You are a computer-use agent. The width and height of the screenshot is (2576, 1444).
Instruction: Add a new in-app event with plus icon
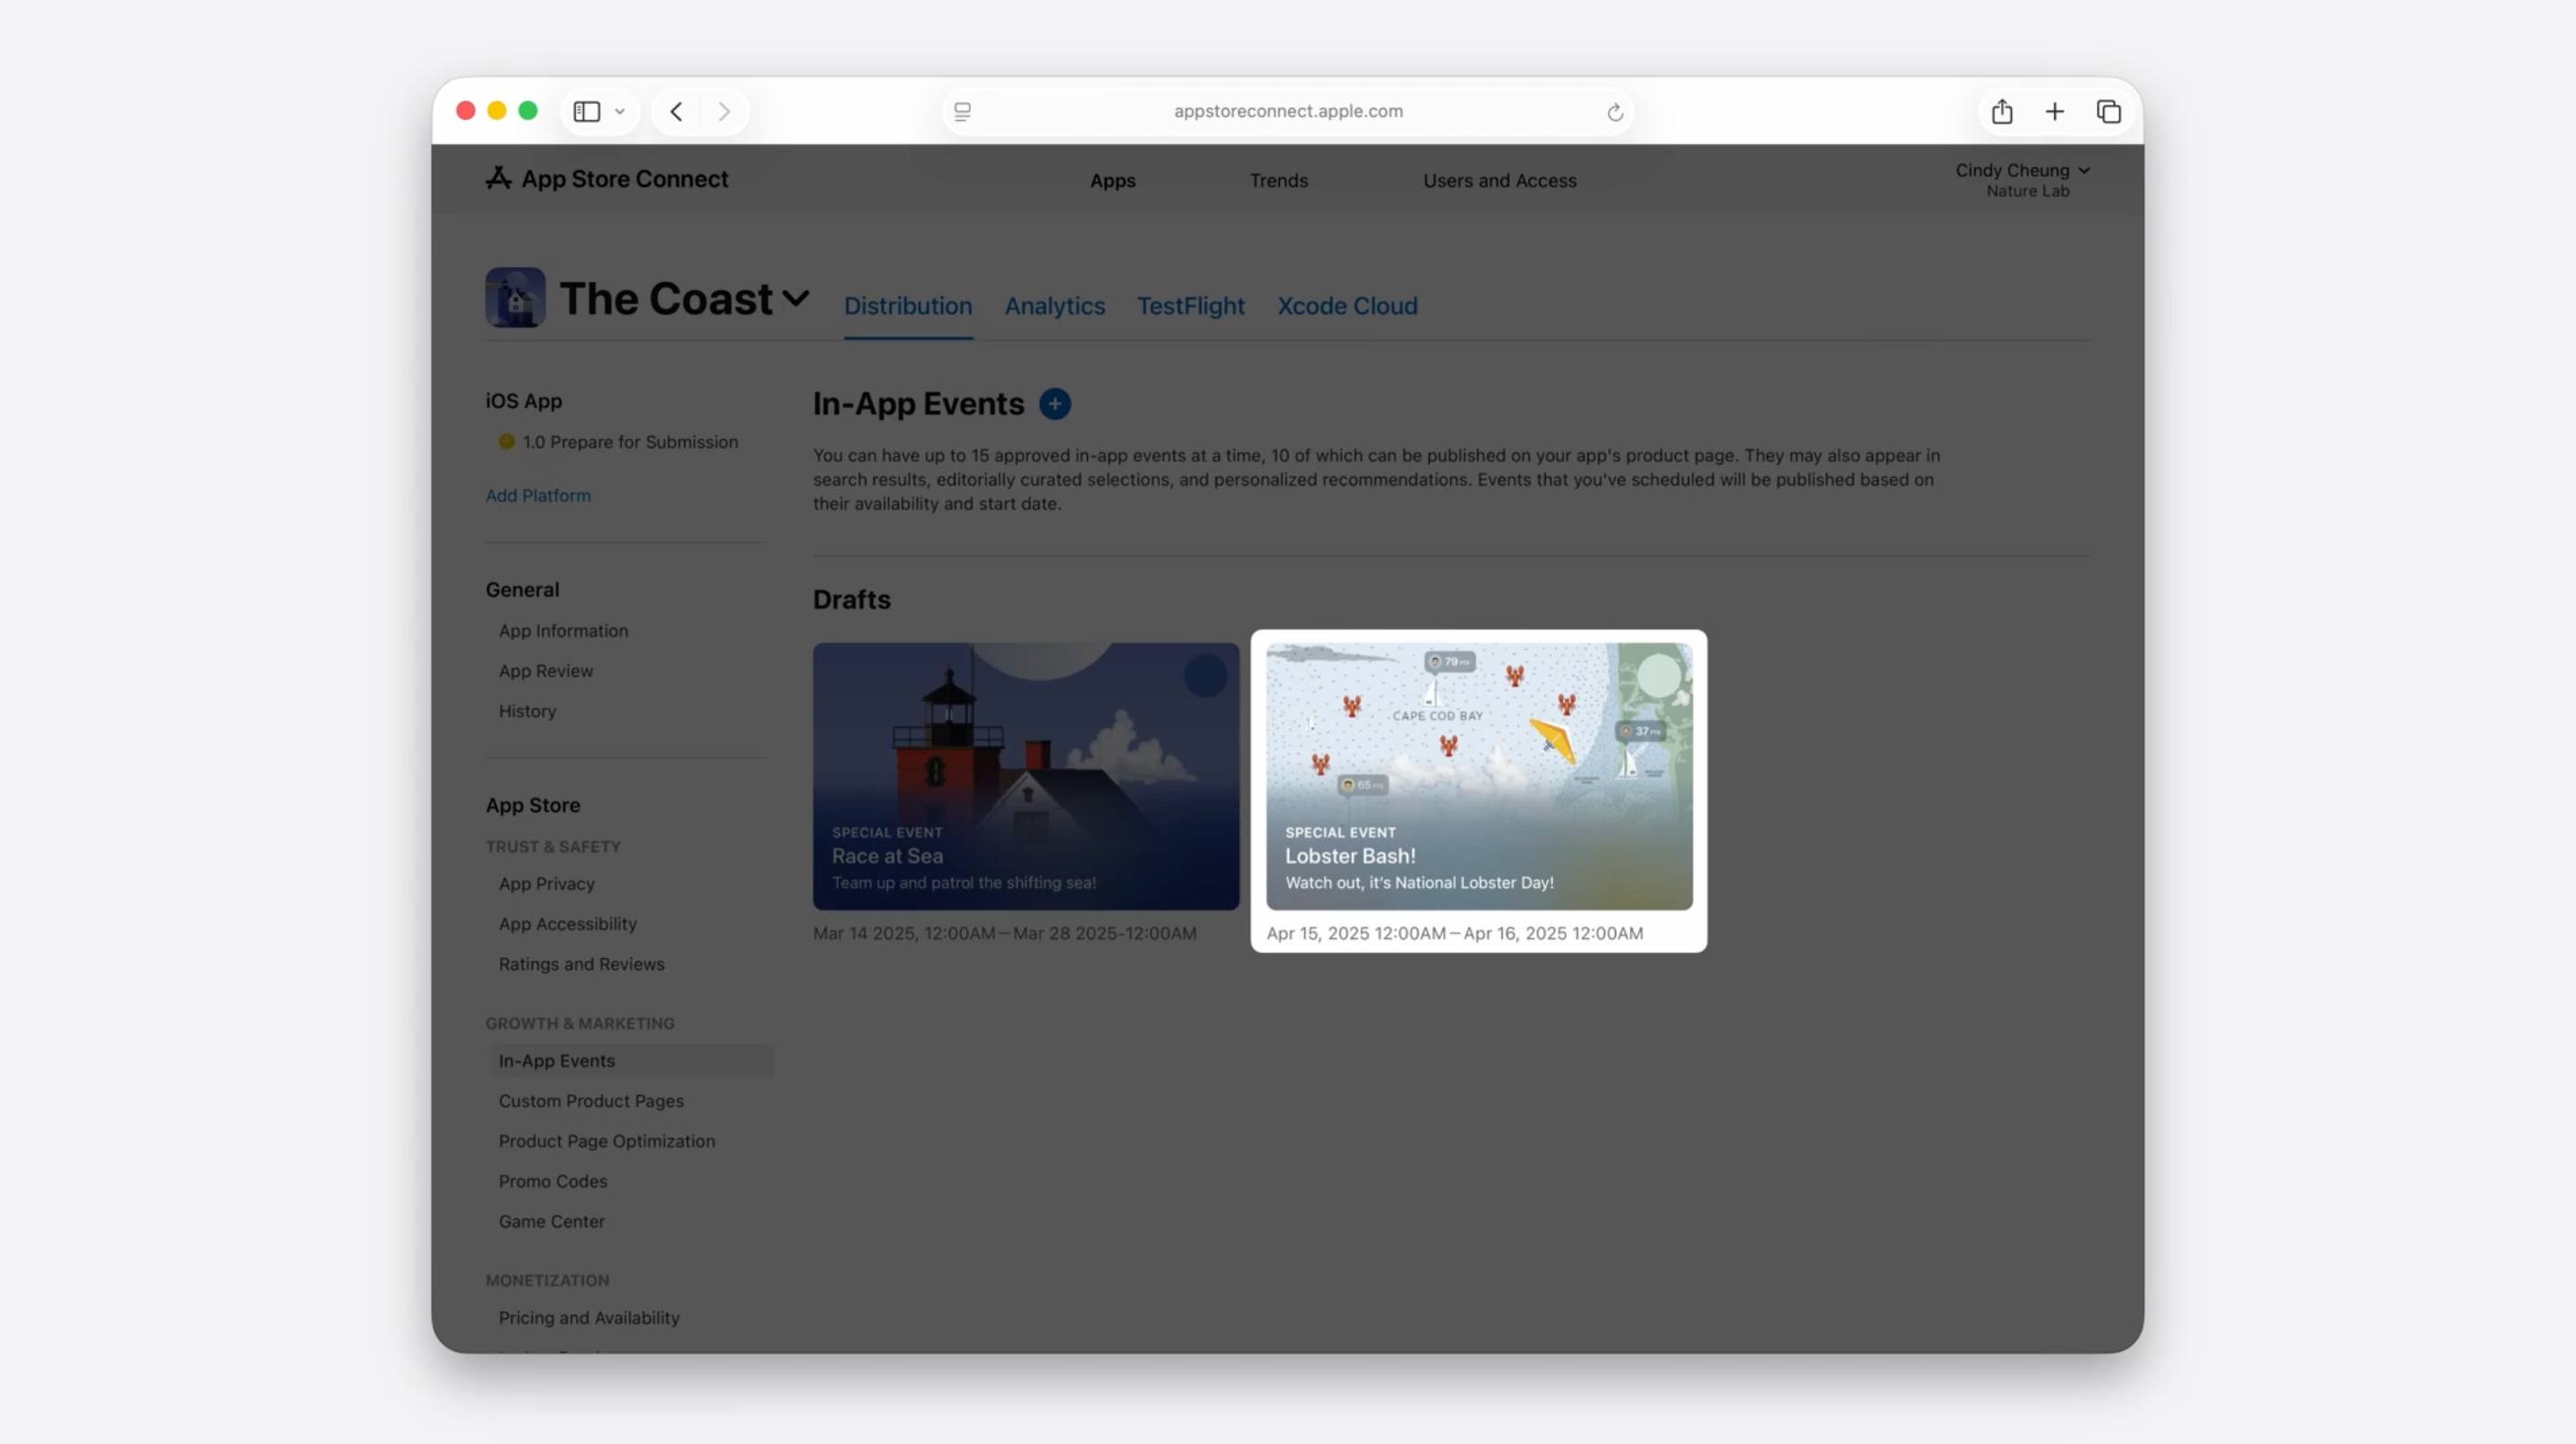coord(1054,404)
